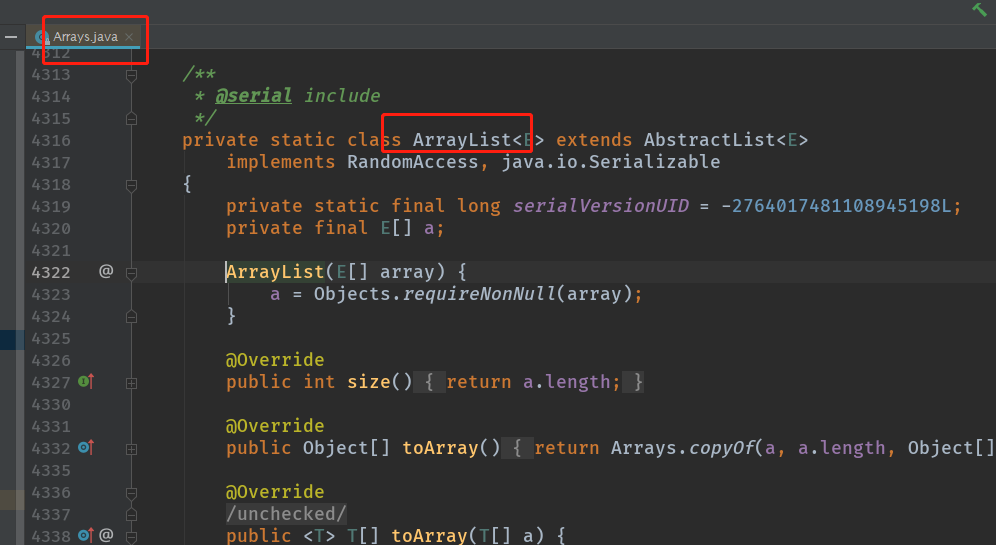Click first @Override annotation above size()

click(x=275, y=360)
